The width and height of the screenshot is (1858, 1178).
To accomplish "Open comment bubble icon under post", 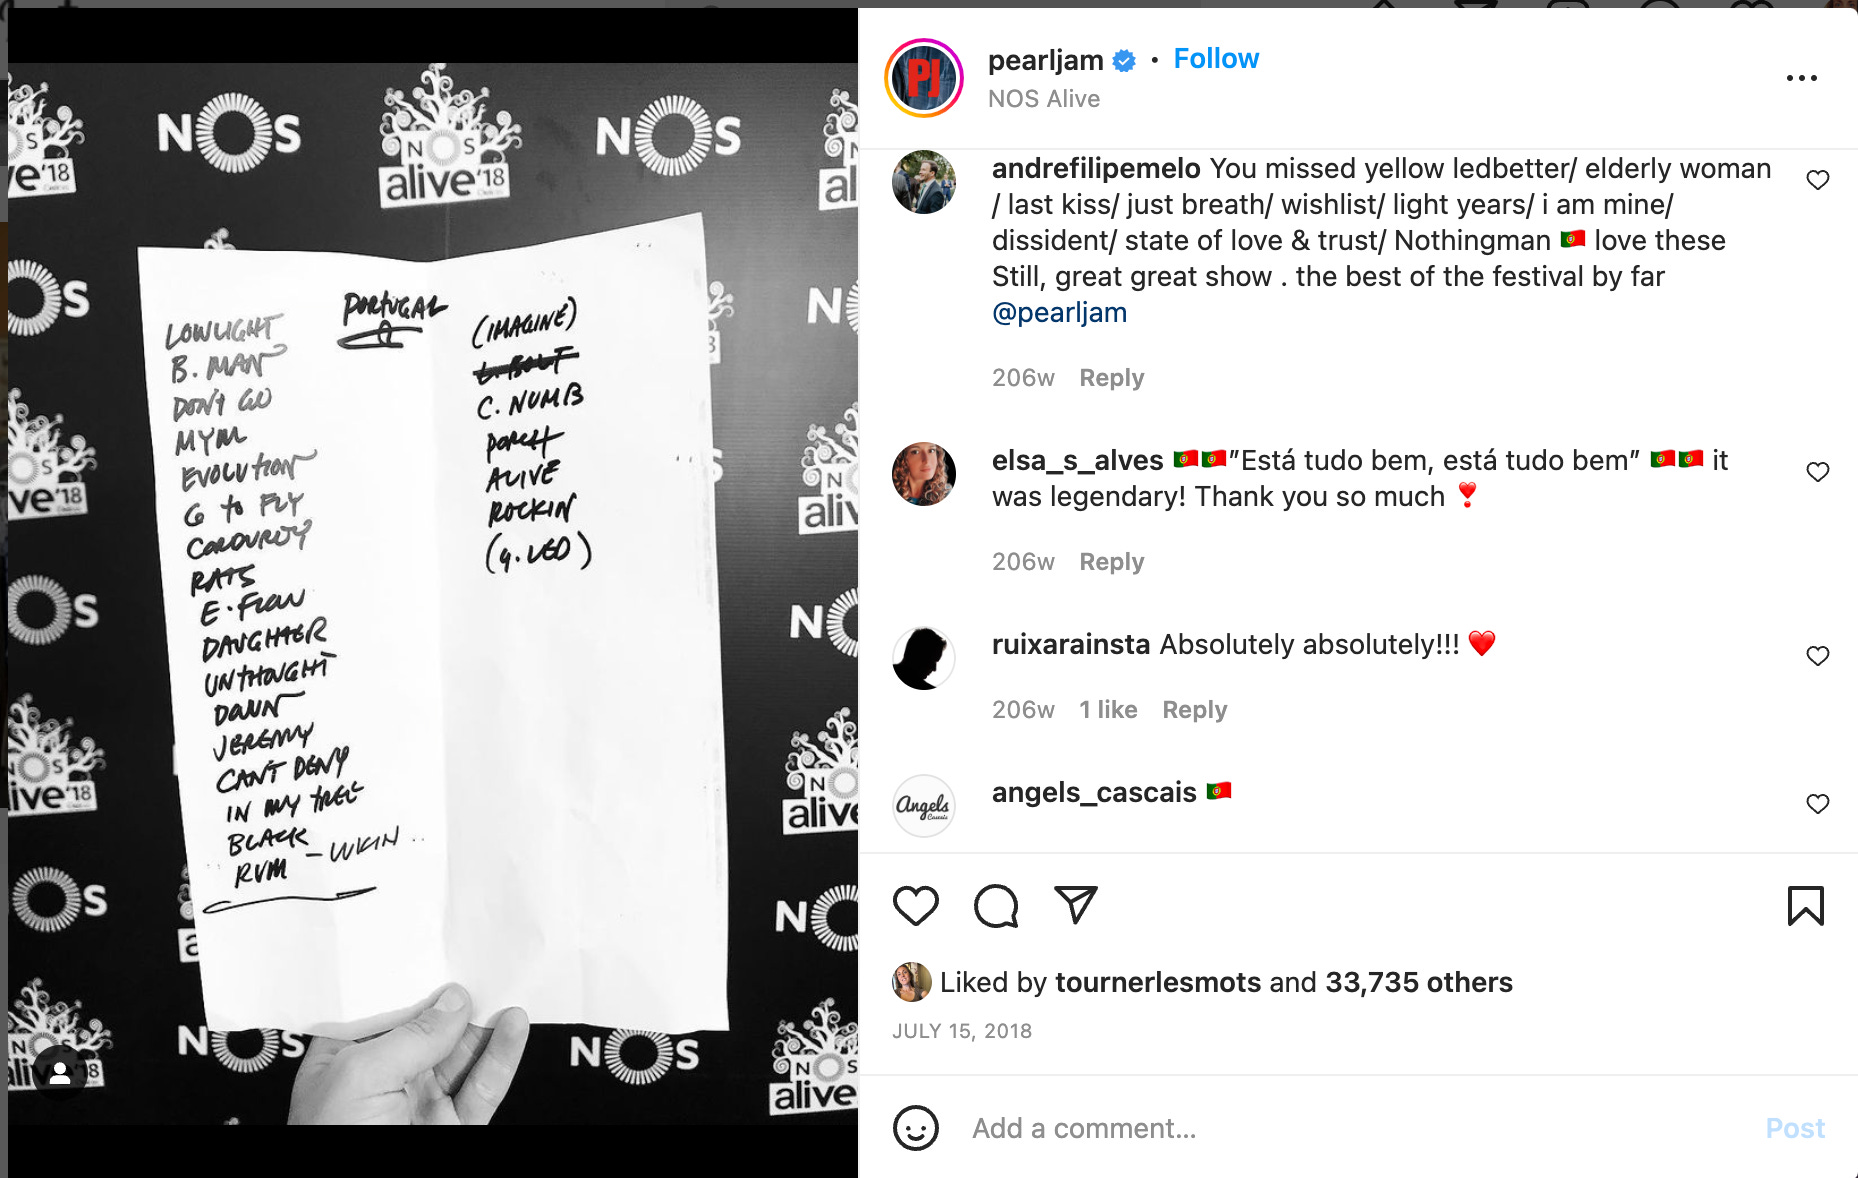I will point(996,906).
